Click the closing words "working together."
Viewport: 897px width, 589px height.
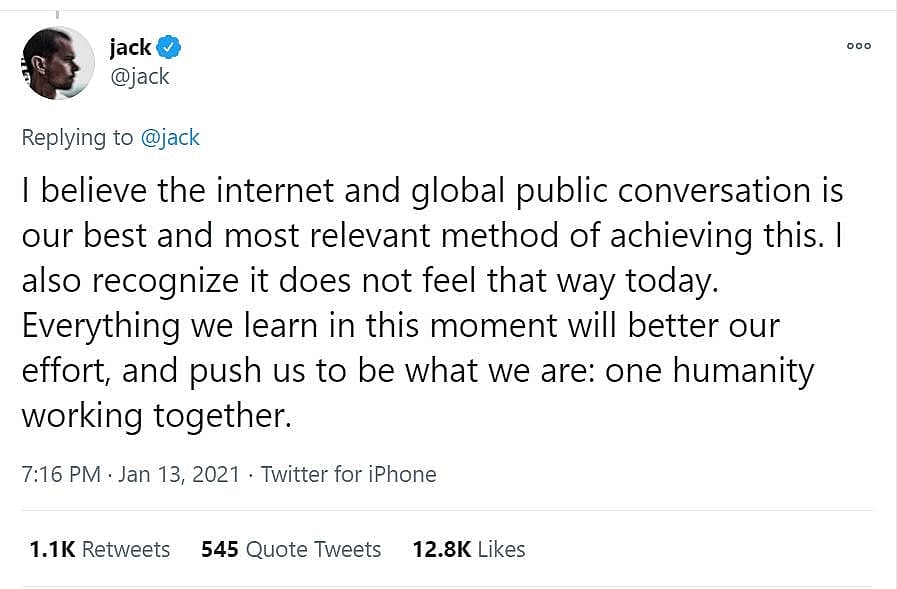coord(156,415)
